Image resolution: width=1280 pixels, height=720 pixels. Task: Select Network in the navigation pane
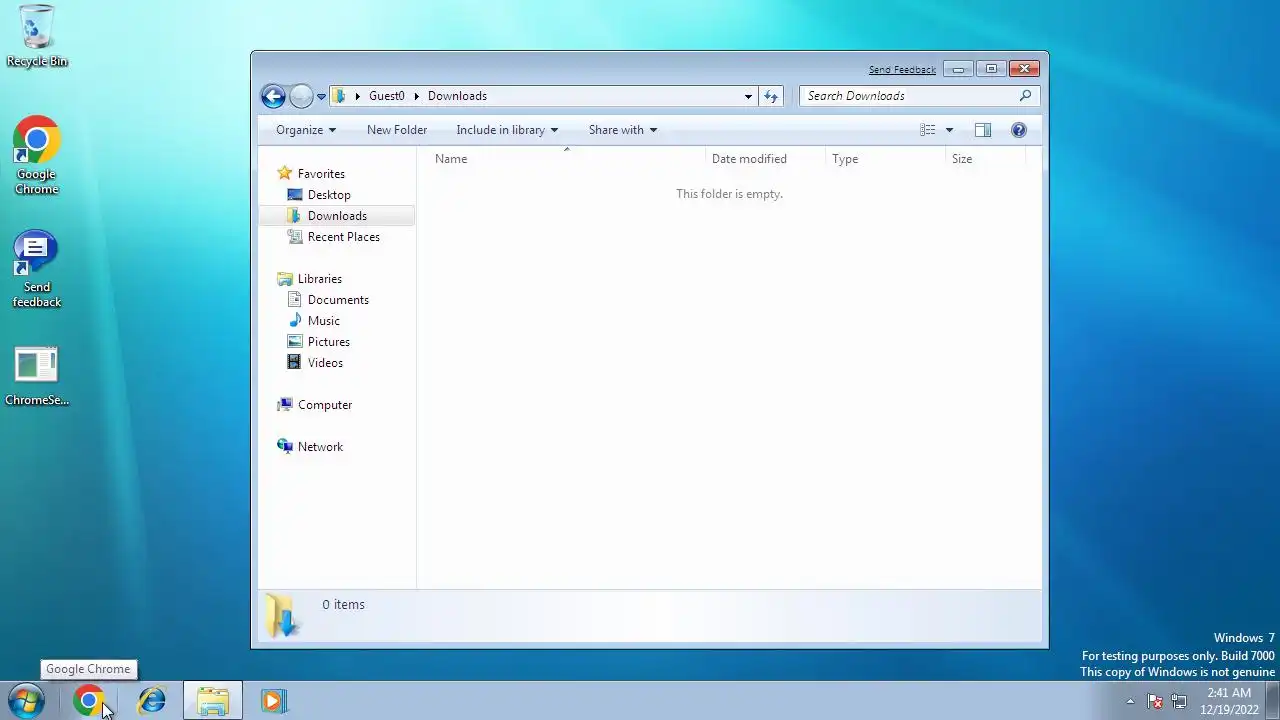320,447
